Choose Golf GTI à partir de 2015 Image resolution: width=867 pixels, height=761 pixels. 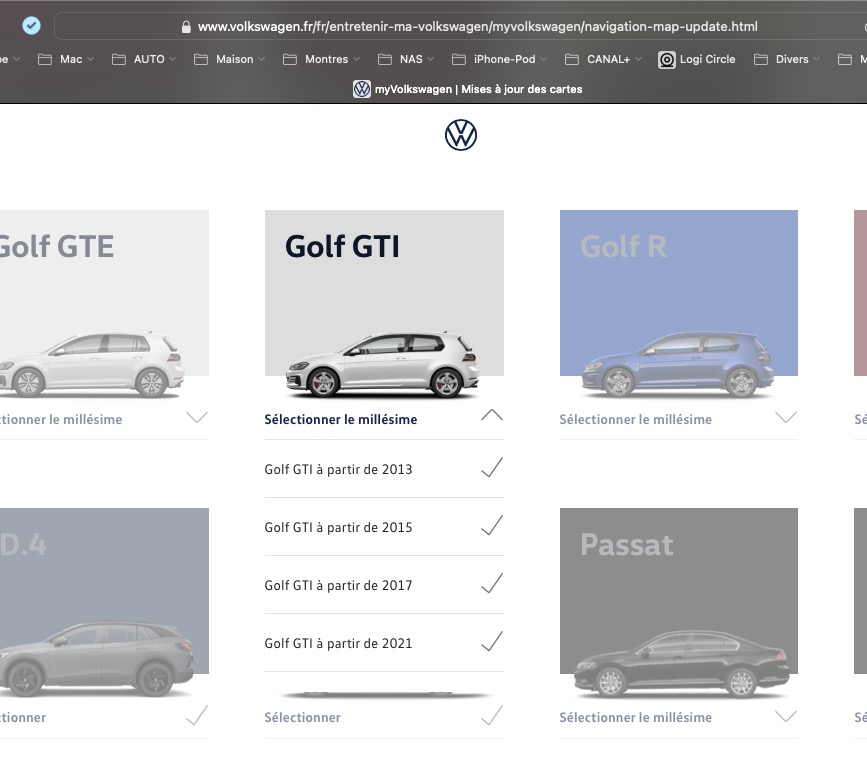tap(384, 527)
